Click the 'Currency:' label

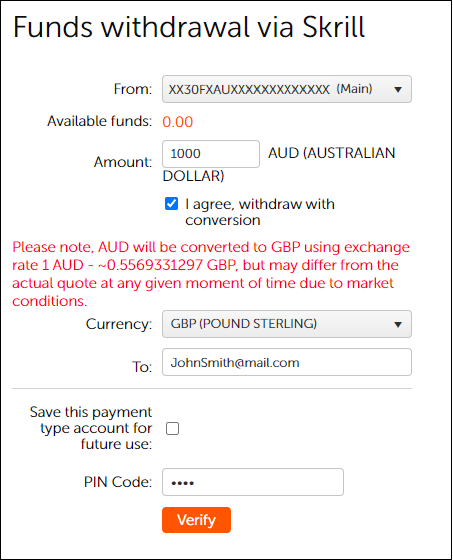[x=119, y=324]
